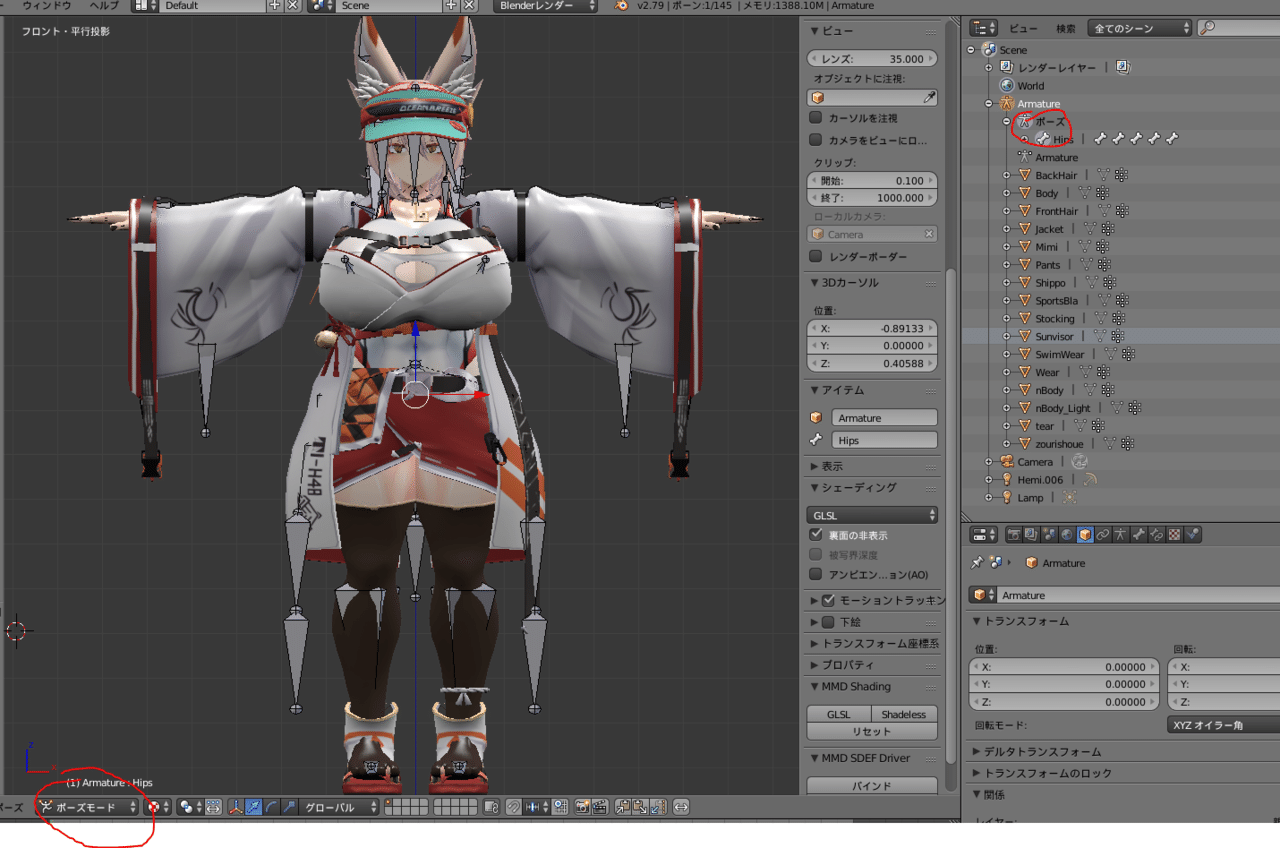Open XYZ オイラー角 rotation mode dropdown
Viewport: 1280px width, 848px height.
point(1224,725)
